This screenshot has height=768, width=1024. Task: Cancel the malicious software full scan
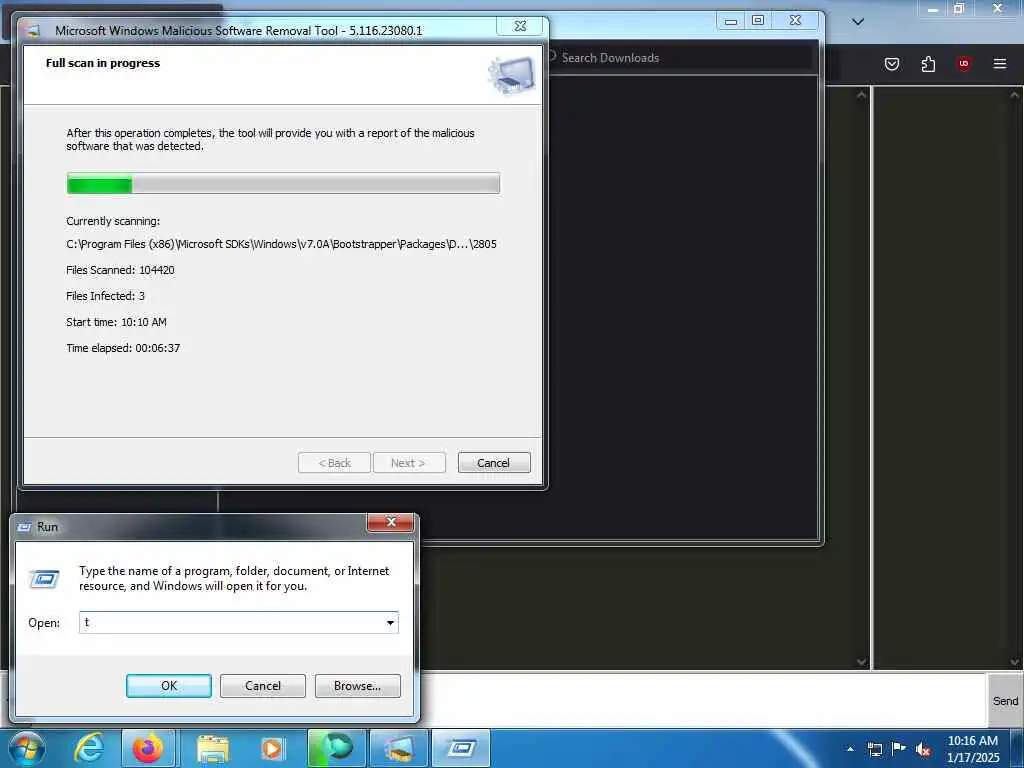tap(494, 463)
